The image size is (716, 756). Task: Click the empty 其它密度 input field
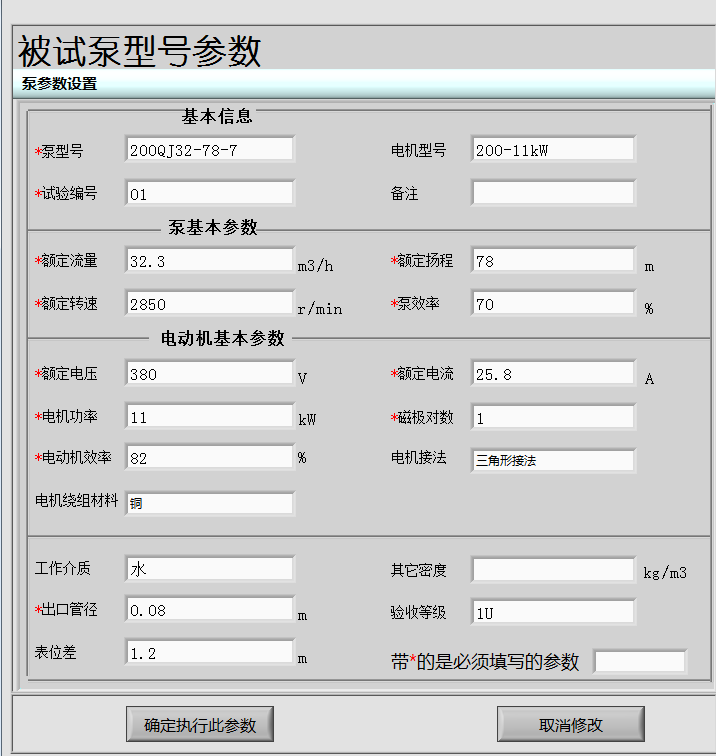(553, 570)
